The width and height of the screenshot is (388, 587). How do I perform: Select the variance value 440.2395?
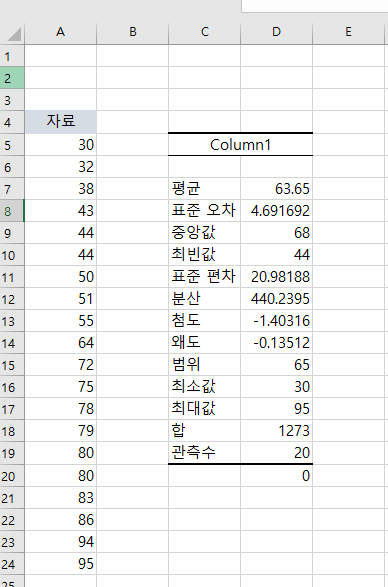tap(276, 299)
